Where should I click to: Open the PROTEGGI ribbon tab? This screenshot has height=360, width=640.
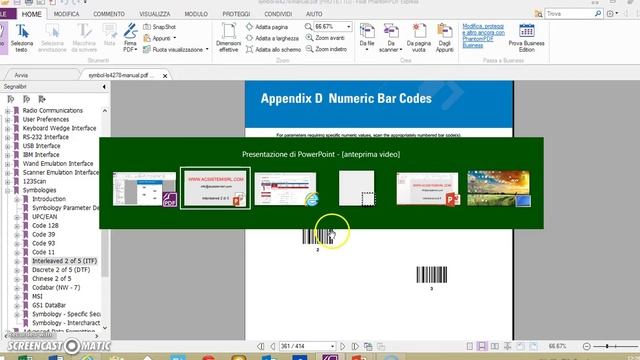pyautogui.click(x=236, y=14)
